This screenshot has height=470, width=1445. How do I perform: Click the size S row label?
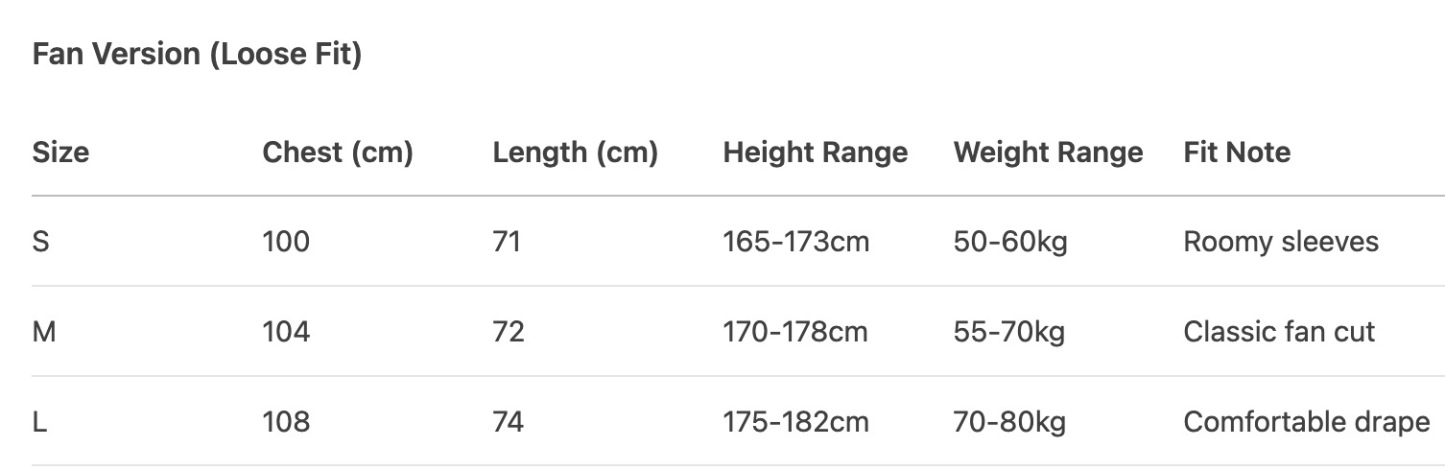pos(41,242)
